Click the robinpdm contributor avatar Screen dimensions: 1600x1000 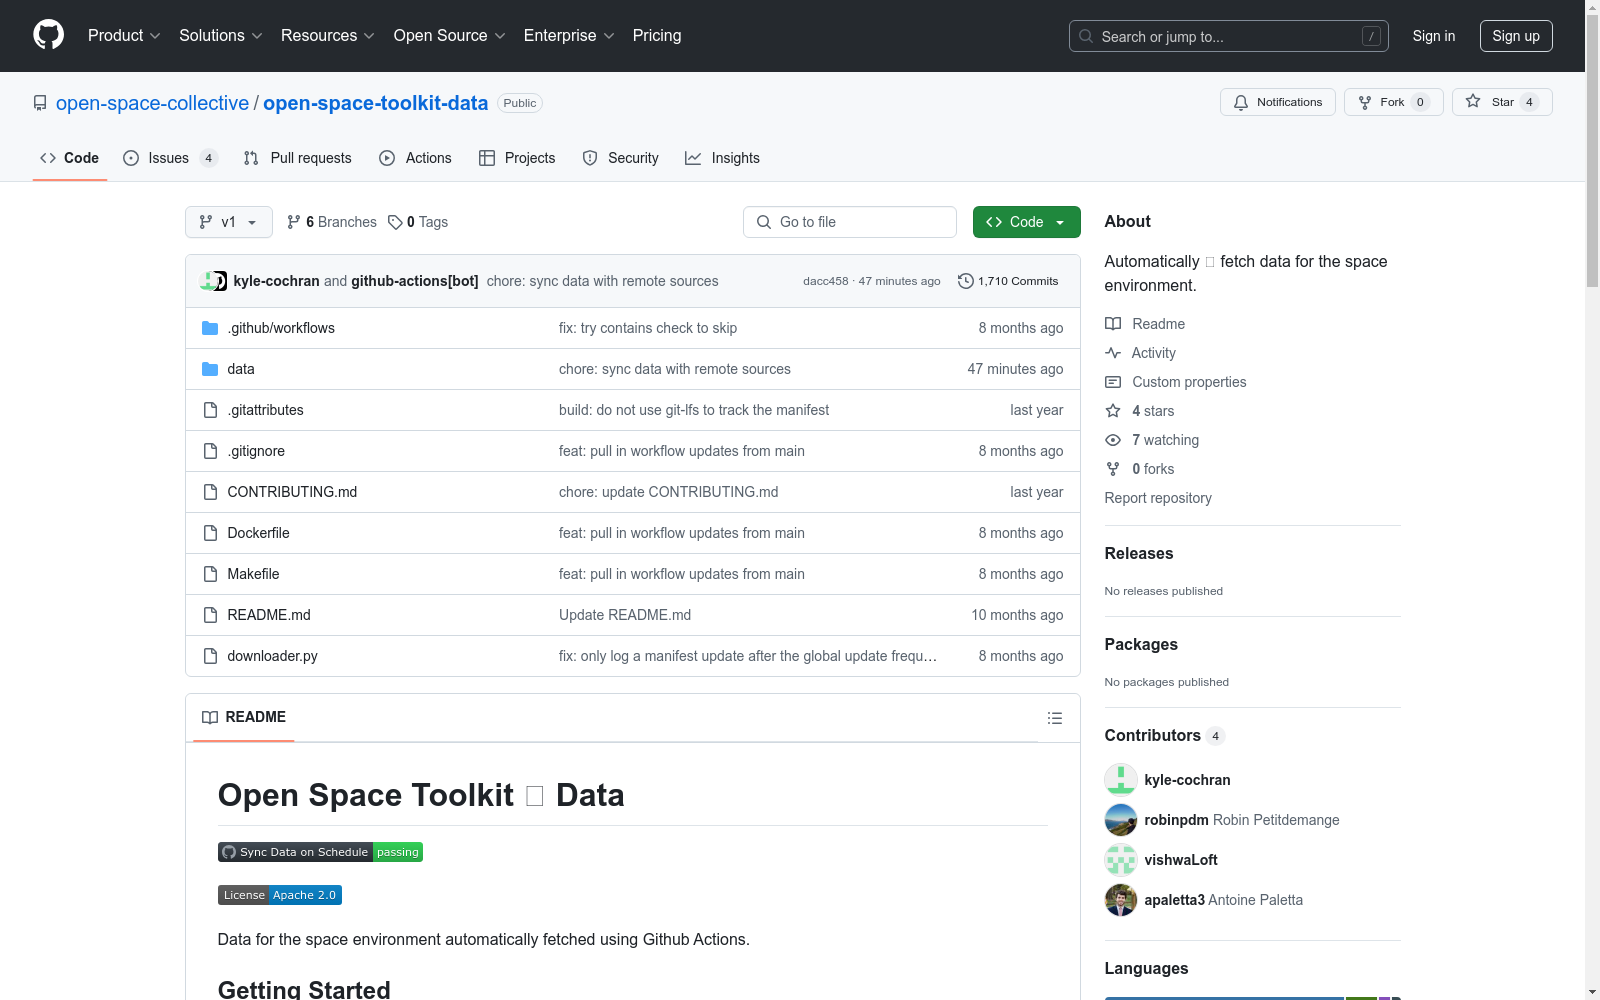[x=1121, y=820]
